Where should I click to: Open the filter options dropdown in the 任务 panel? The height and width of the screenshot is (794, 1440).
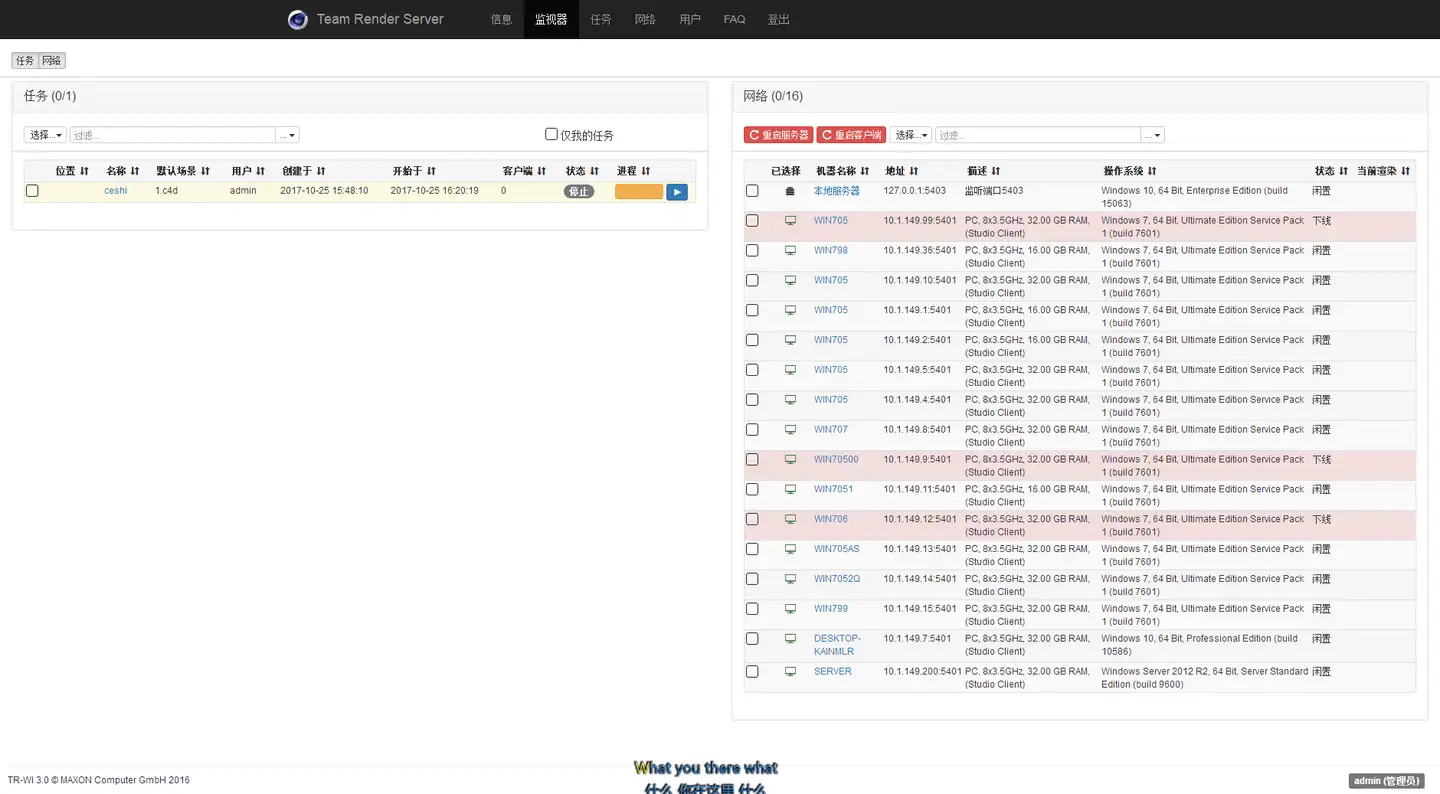click(288, 135)
